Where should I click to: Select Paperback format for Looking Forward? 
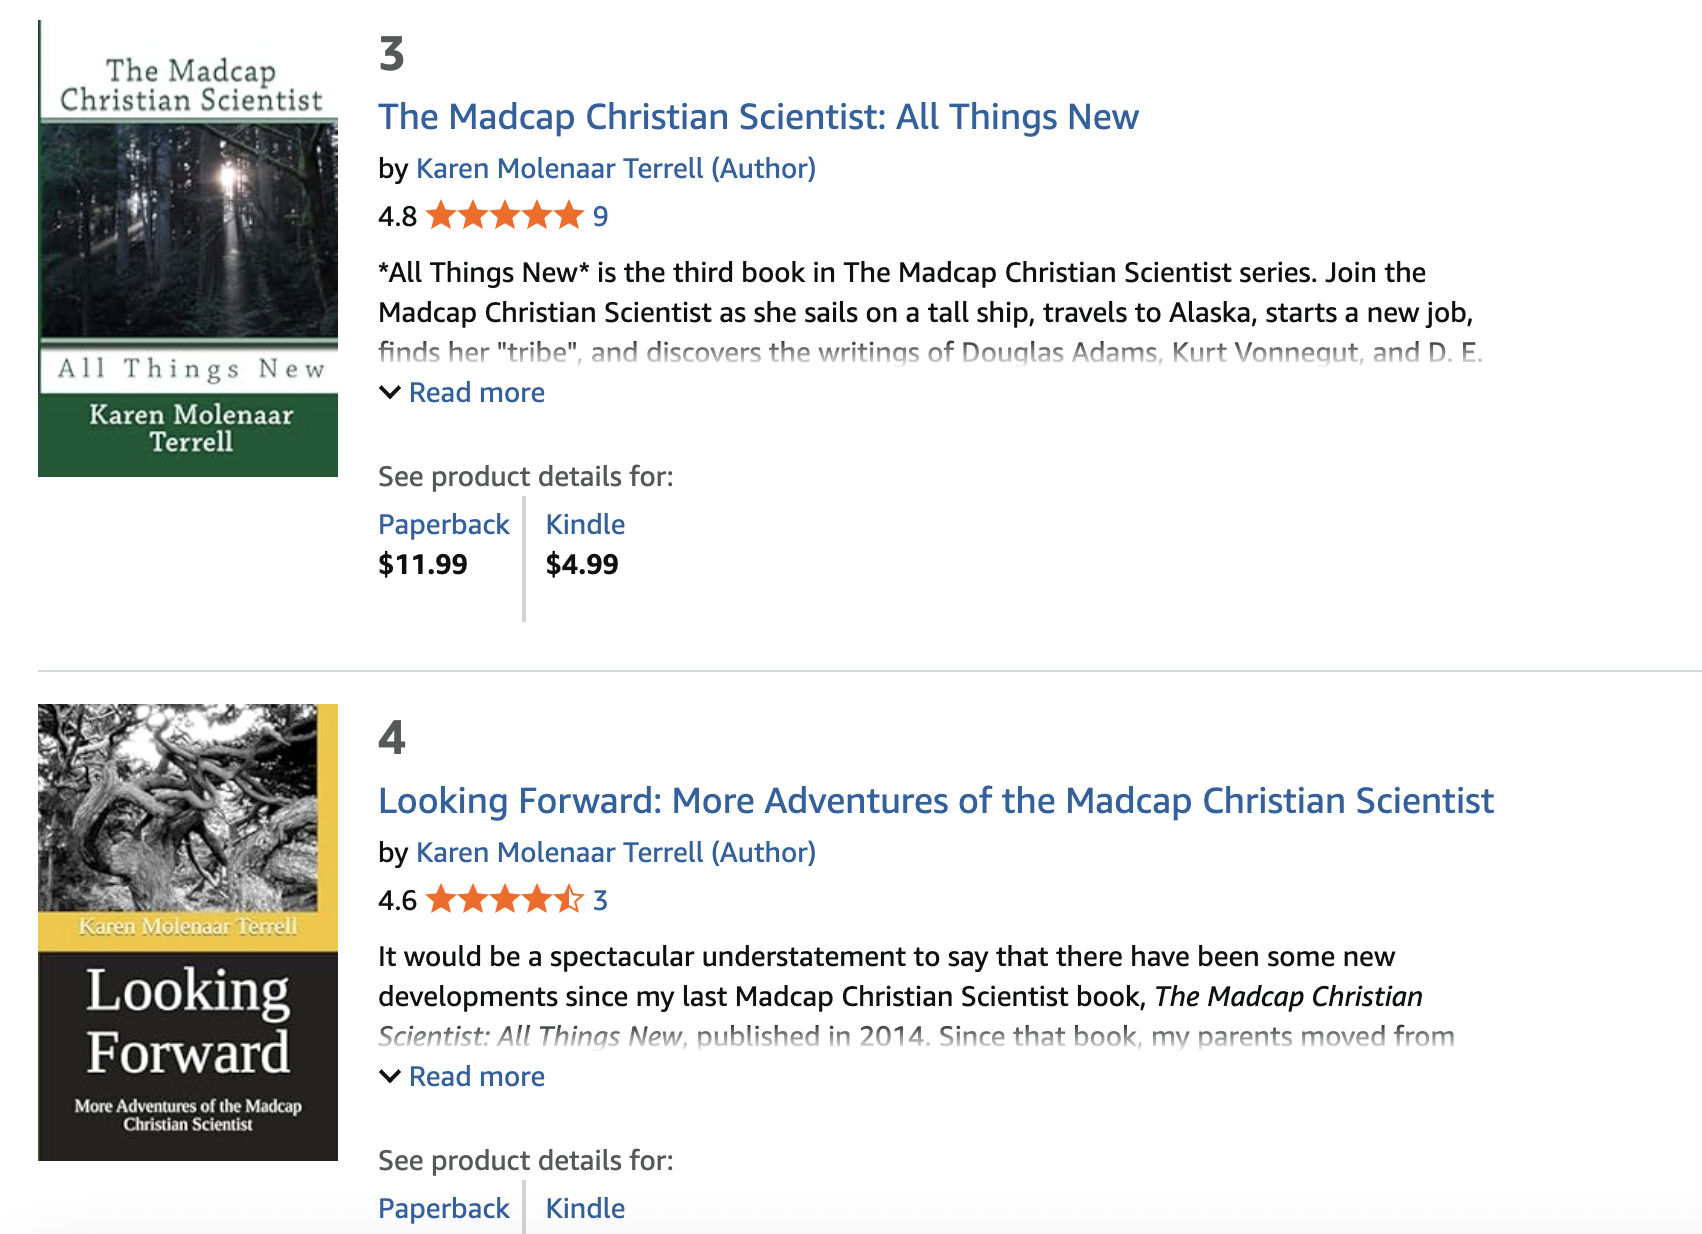point(444,1208)
